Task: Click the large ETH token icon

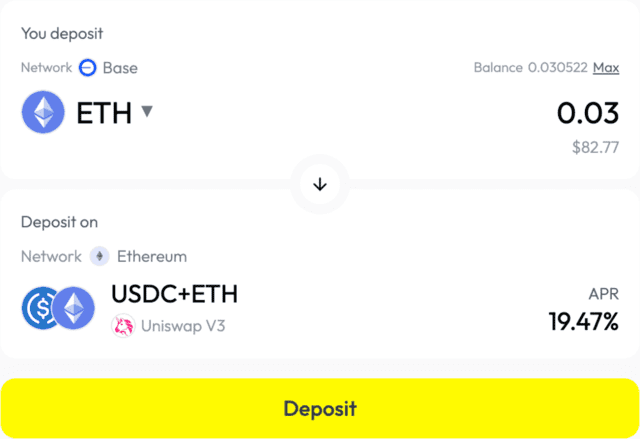Action: click(x=43, y=113)
